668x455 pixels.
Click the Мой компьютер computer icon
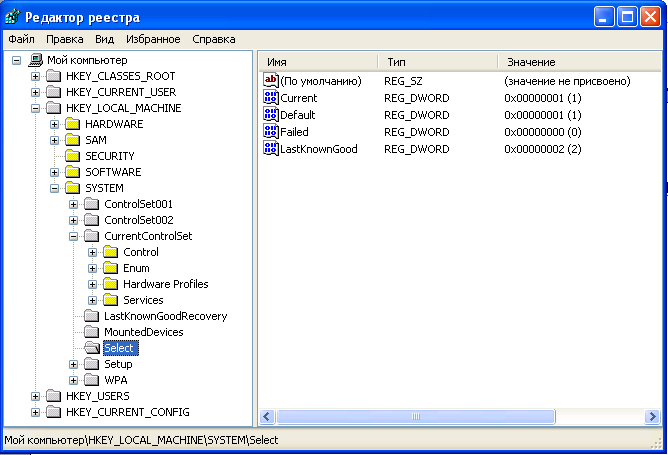click(x=36, y=60)
